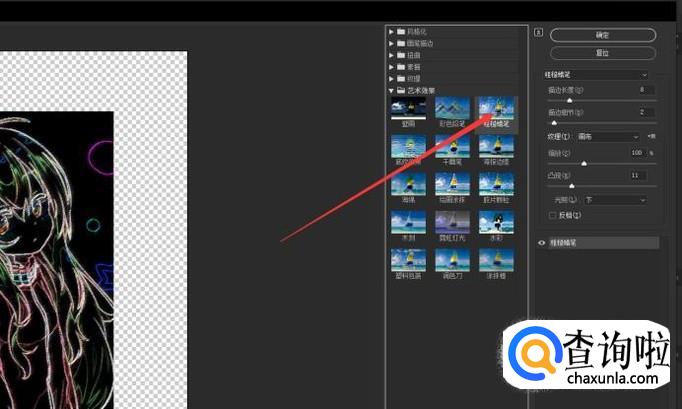Expand the 纹理 (Texture) filter folder
Viewport: 682px width, 409px height.
click(x=391, y=79)
